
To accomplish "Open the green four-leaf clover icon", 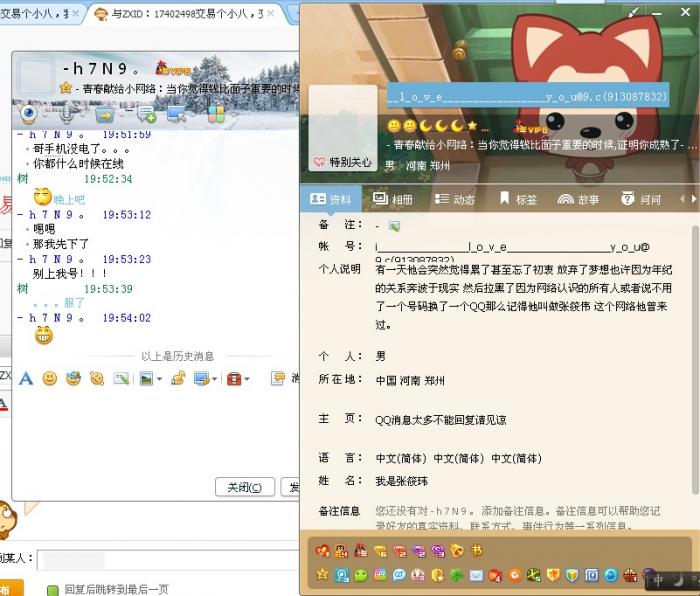I will click(x=457, y=575).
